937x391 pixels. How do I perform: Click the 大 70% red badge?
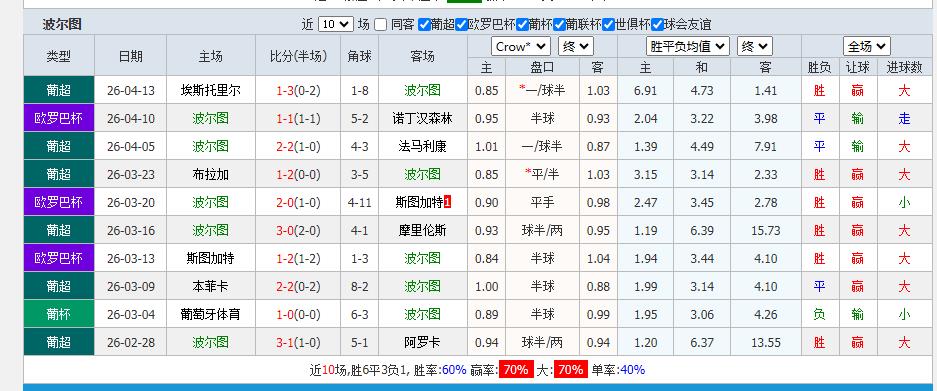click(571, 369)
